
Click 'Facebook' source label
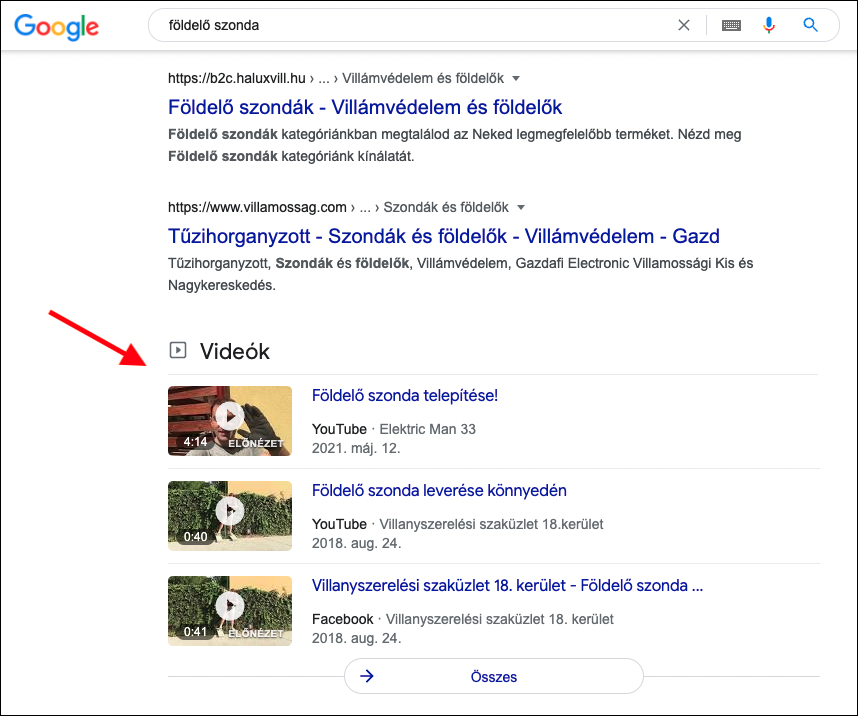point(343,619)
